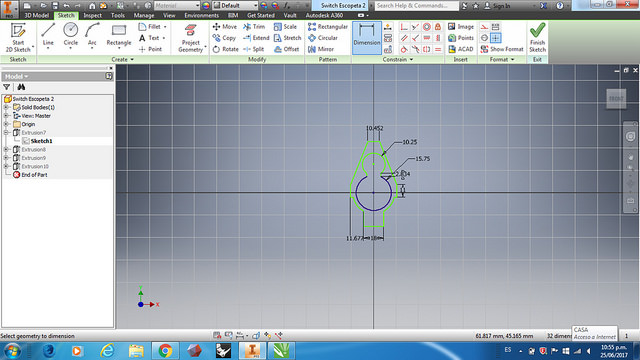Select Sketch1 in the model browser
Viewport: 640px width, 360px height.
pos(41,141)
